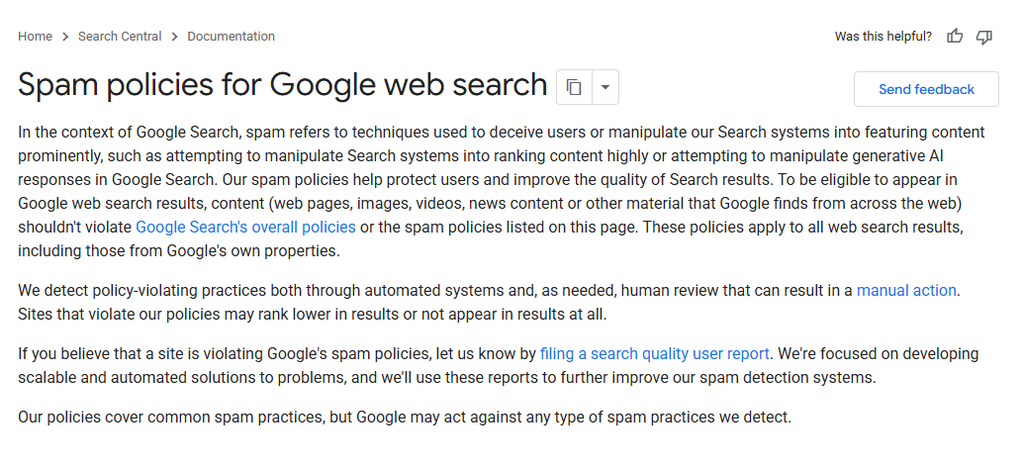The height and width of the screenshot is (469, 1024).
Task: Open the Send feedback button
Action: point(926,89)
